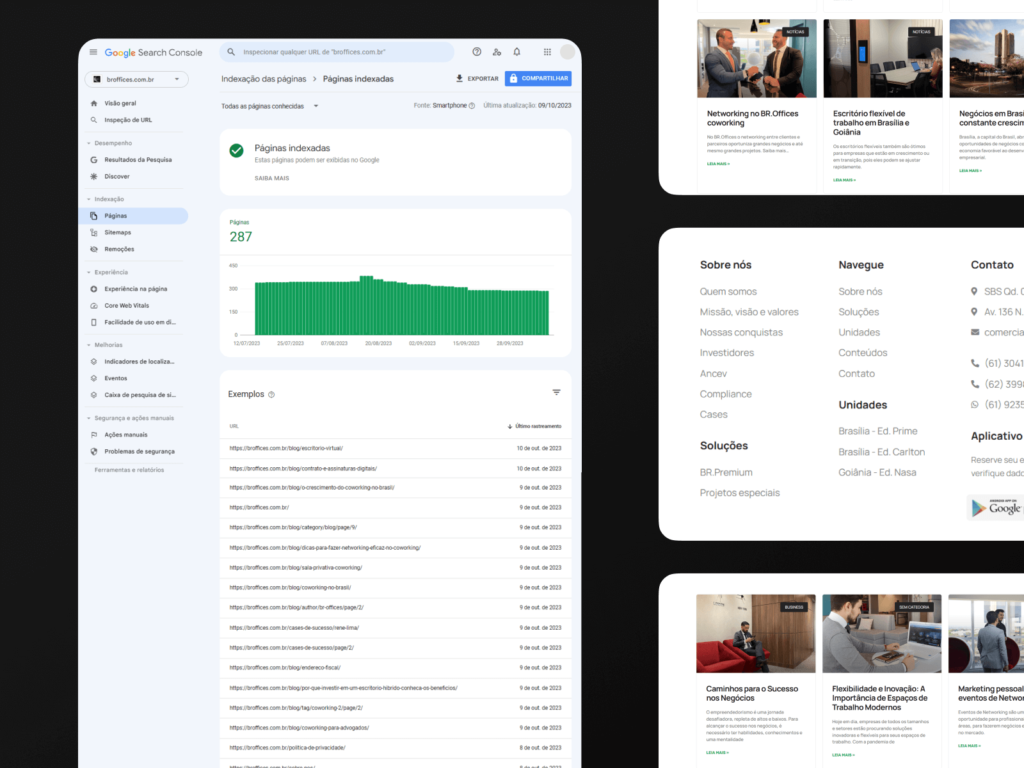Open Flexibilidade e Inovação article title

880,698
